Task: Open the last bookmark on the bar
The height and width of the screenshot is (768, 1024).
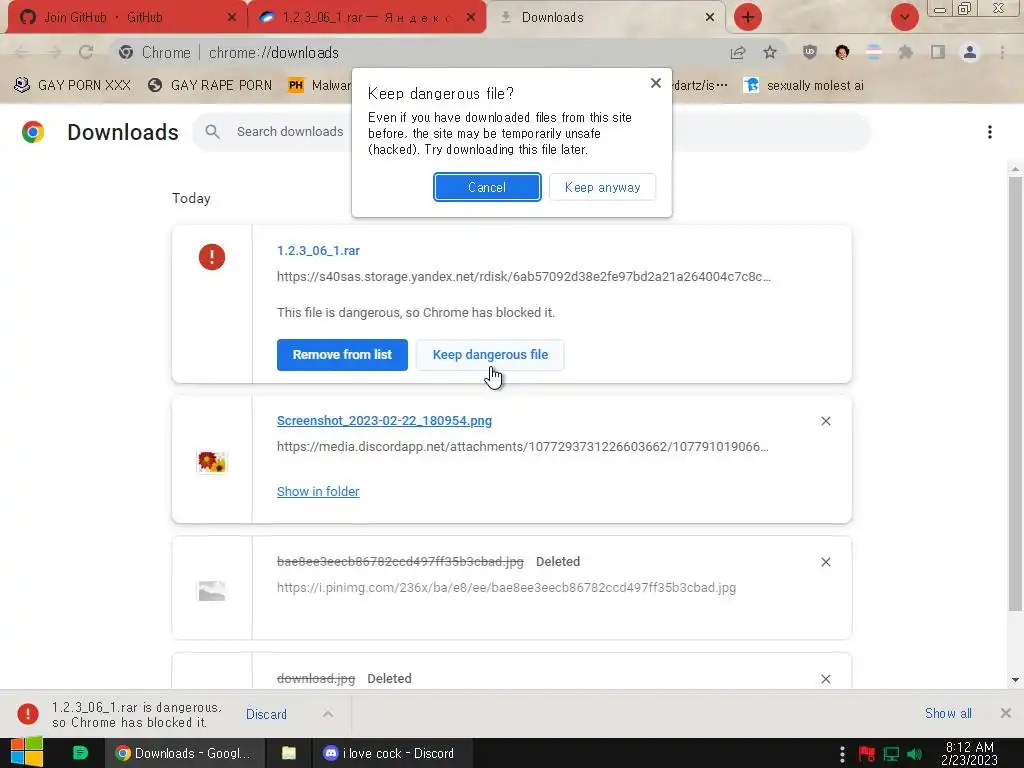Action: tap(804, 85)
